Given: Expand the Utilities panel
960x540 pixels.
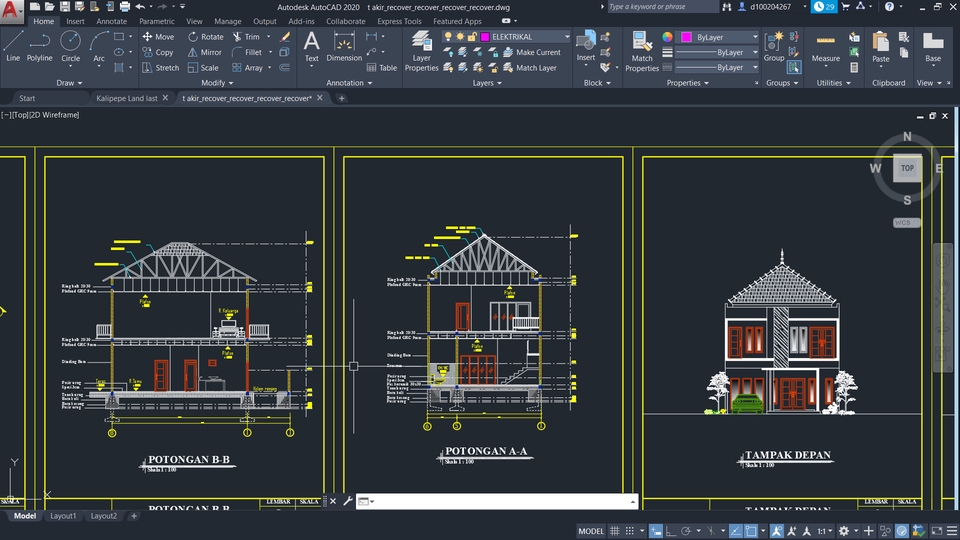Looking at the screenshot, I should [833, 83].
